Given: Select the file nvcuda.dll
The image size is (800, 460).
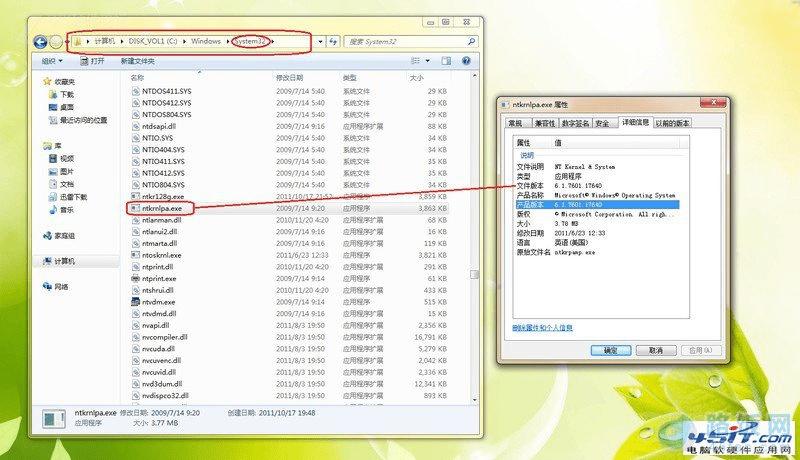Looking at the screenshot, I should (x=159, y=349).
